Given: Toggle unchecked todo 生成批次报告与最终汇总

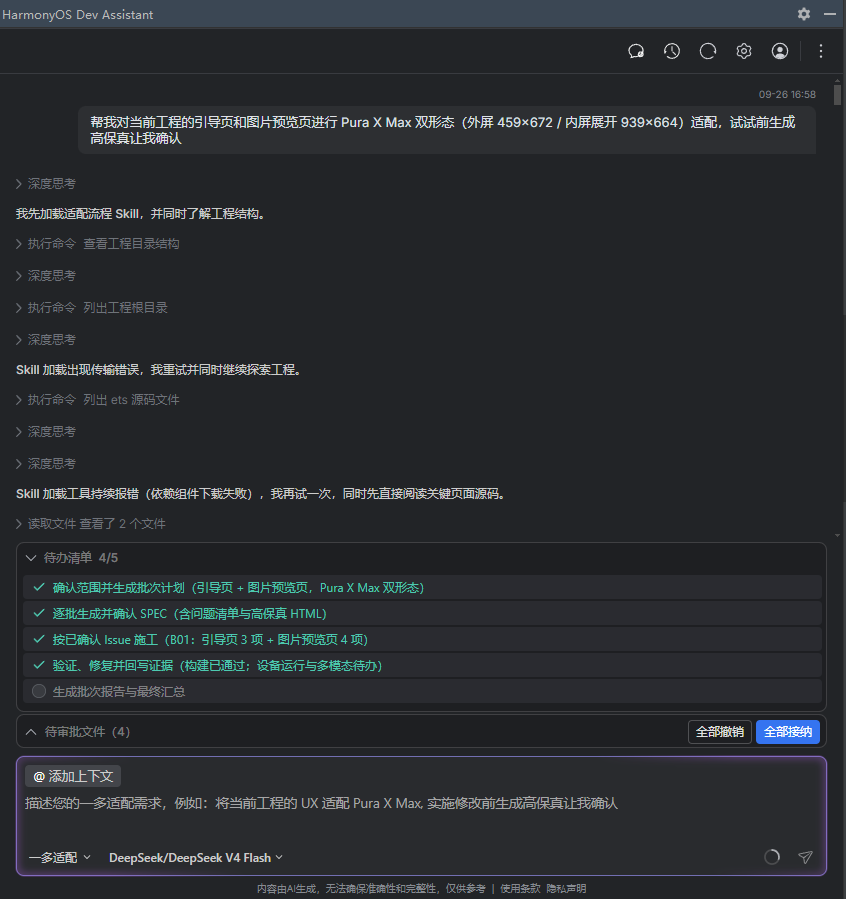Looking at the screenshot, I should pos(39,691).
